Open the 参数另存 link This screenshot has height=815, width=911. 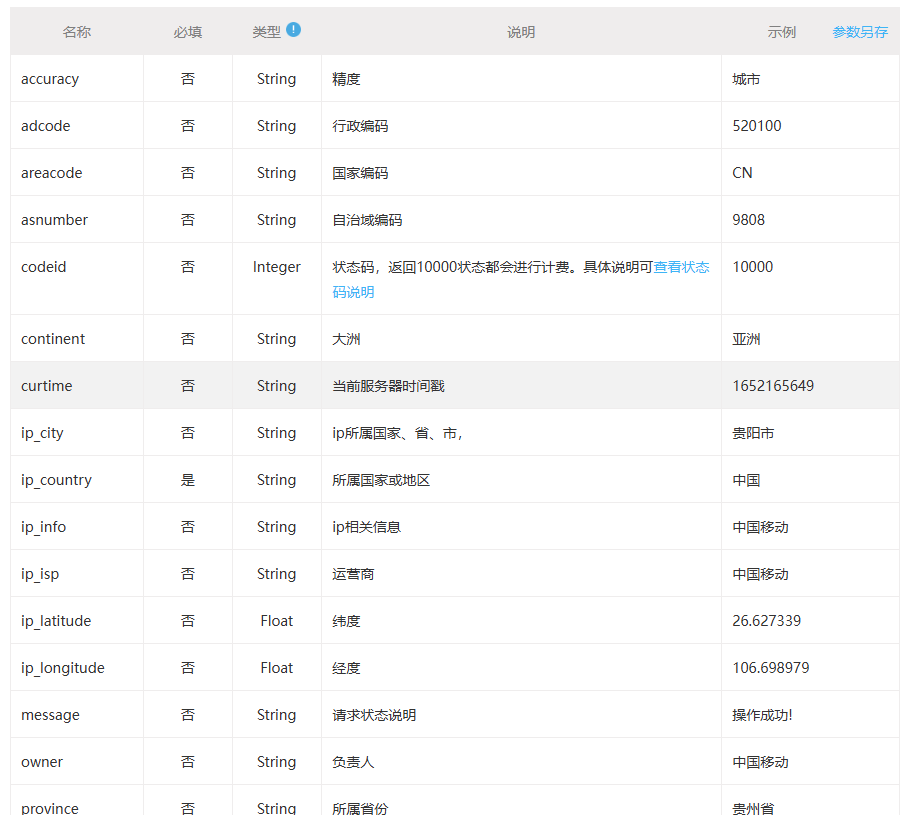click(x=860, y=33)
